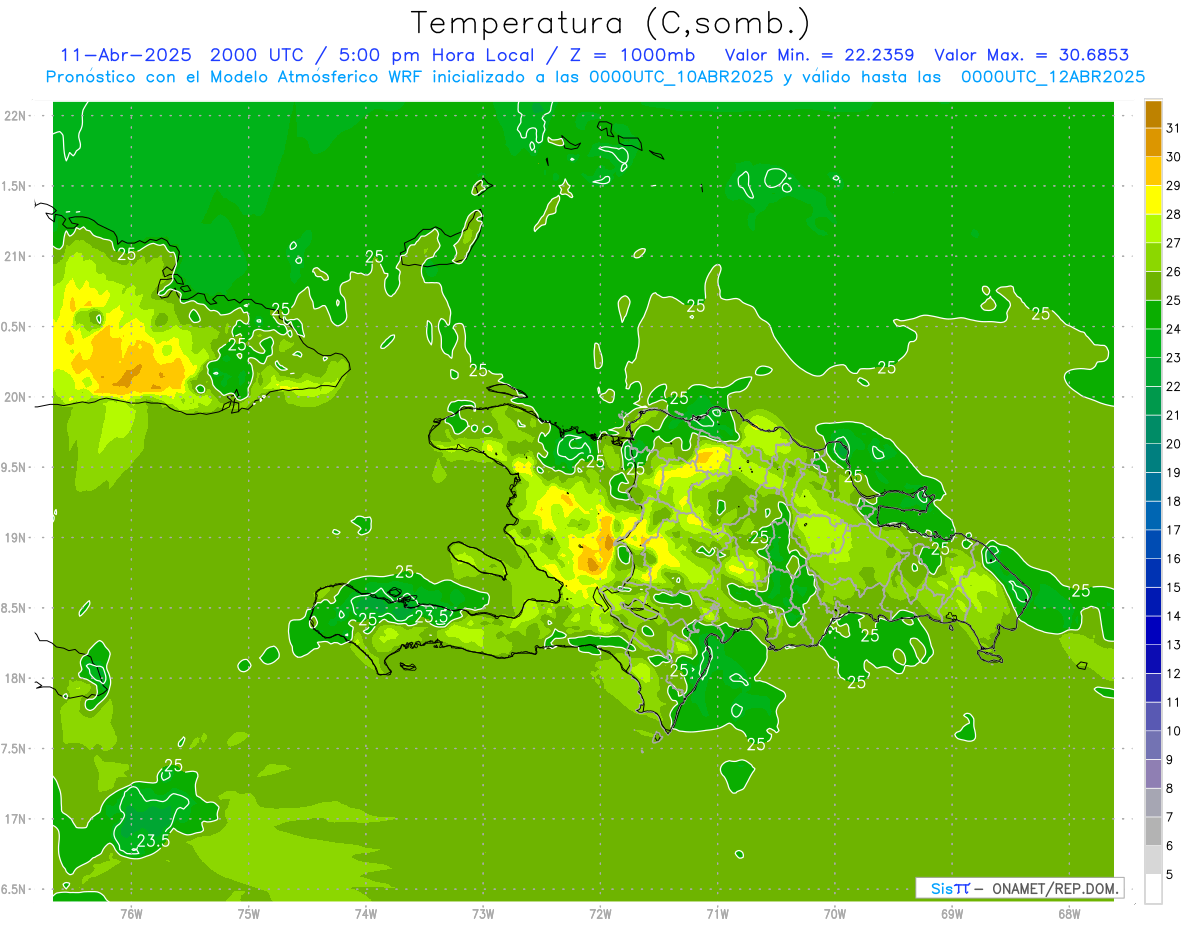This screenshot has width=1200, height=927.
Task: Select the date text "11-Abr-2025"
Action: (126, 55)
